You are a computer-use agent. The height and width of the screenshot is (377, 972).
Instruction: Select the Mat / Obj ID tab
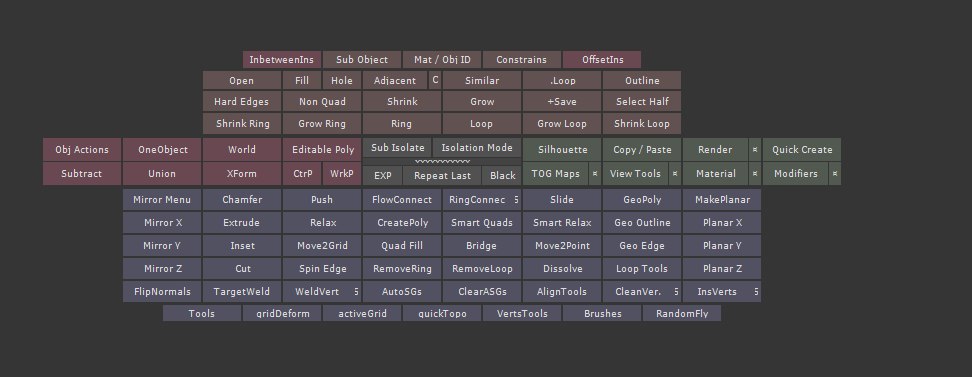click(442, 60)
